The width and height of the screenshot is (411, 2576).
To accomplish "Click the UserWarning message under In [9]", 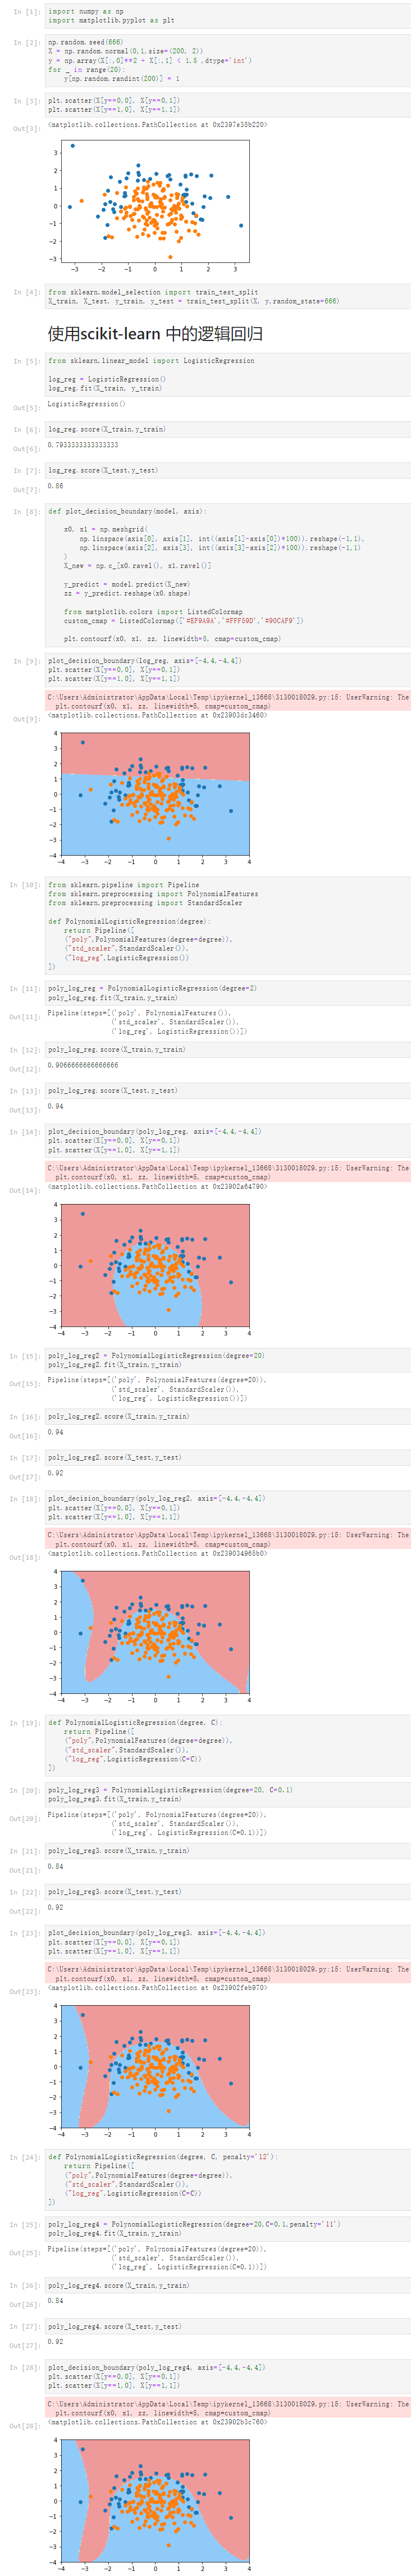I will click(x=228, y=701).
